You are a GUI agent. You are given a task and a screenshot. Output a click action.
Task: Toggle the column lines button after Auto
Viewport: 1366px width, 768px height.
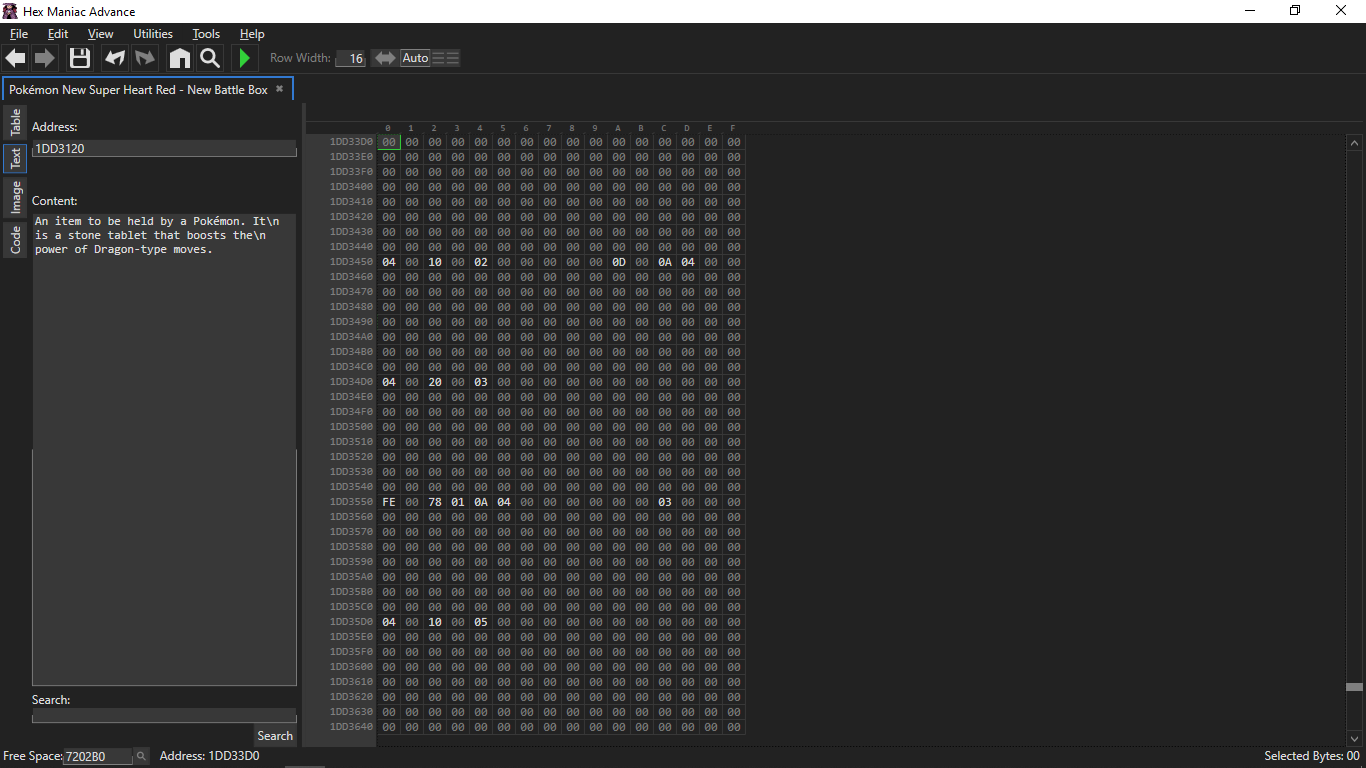[x=446, y=58]
